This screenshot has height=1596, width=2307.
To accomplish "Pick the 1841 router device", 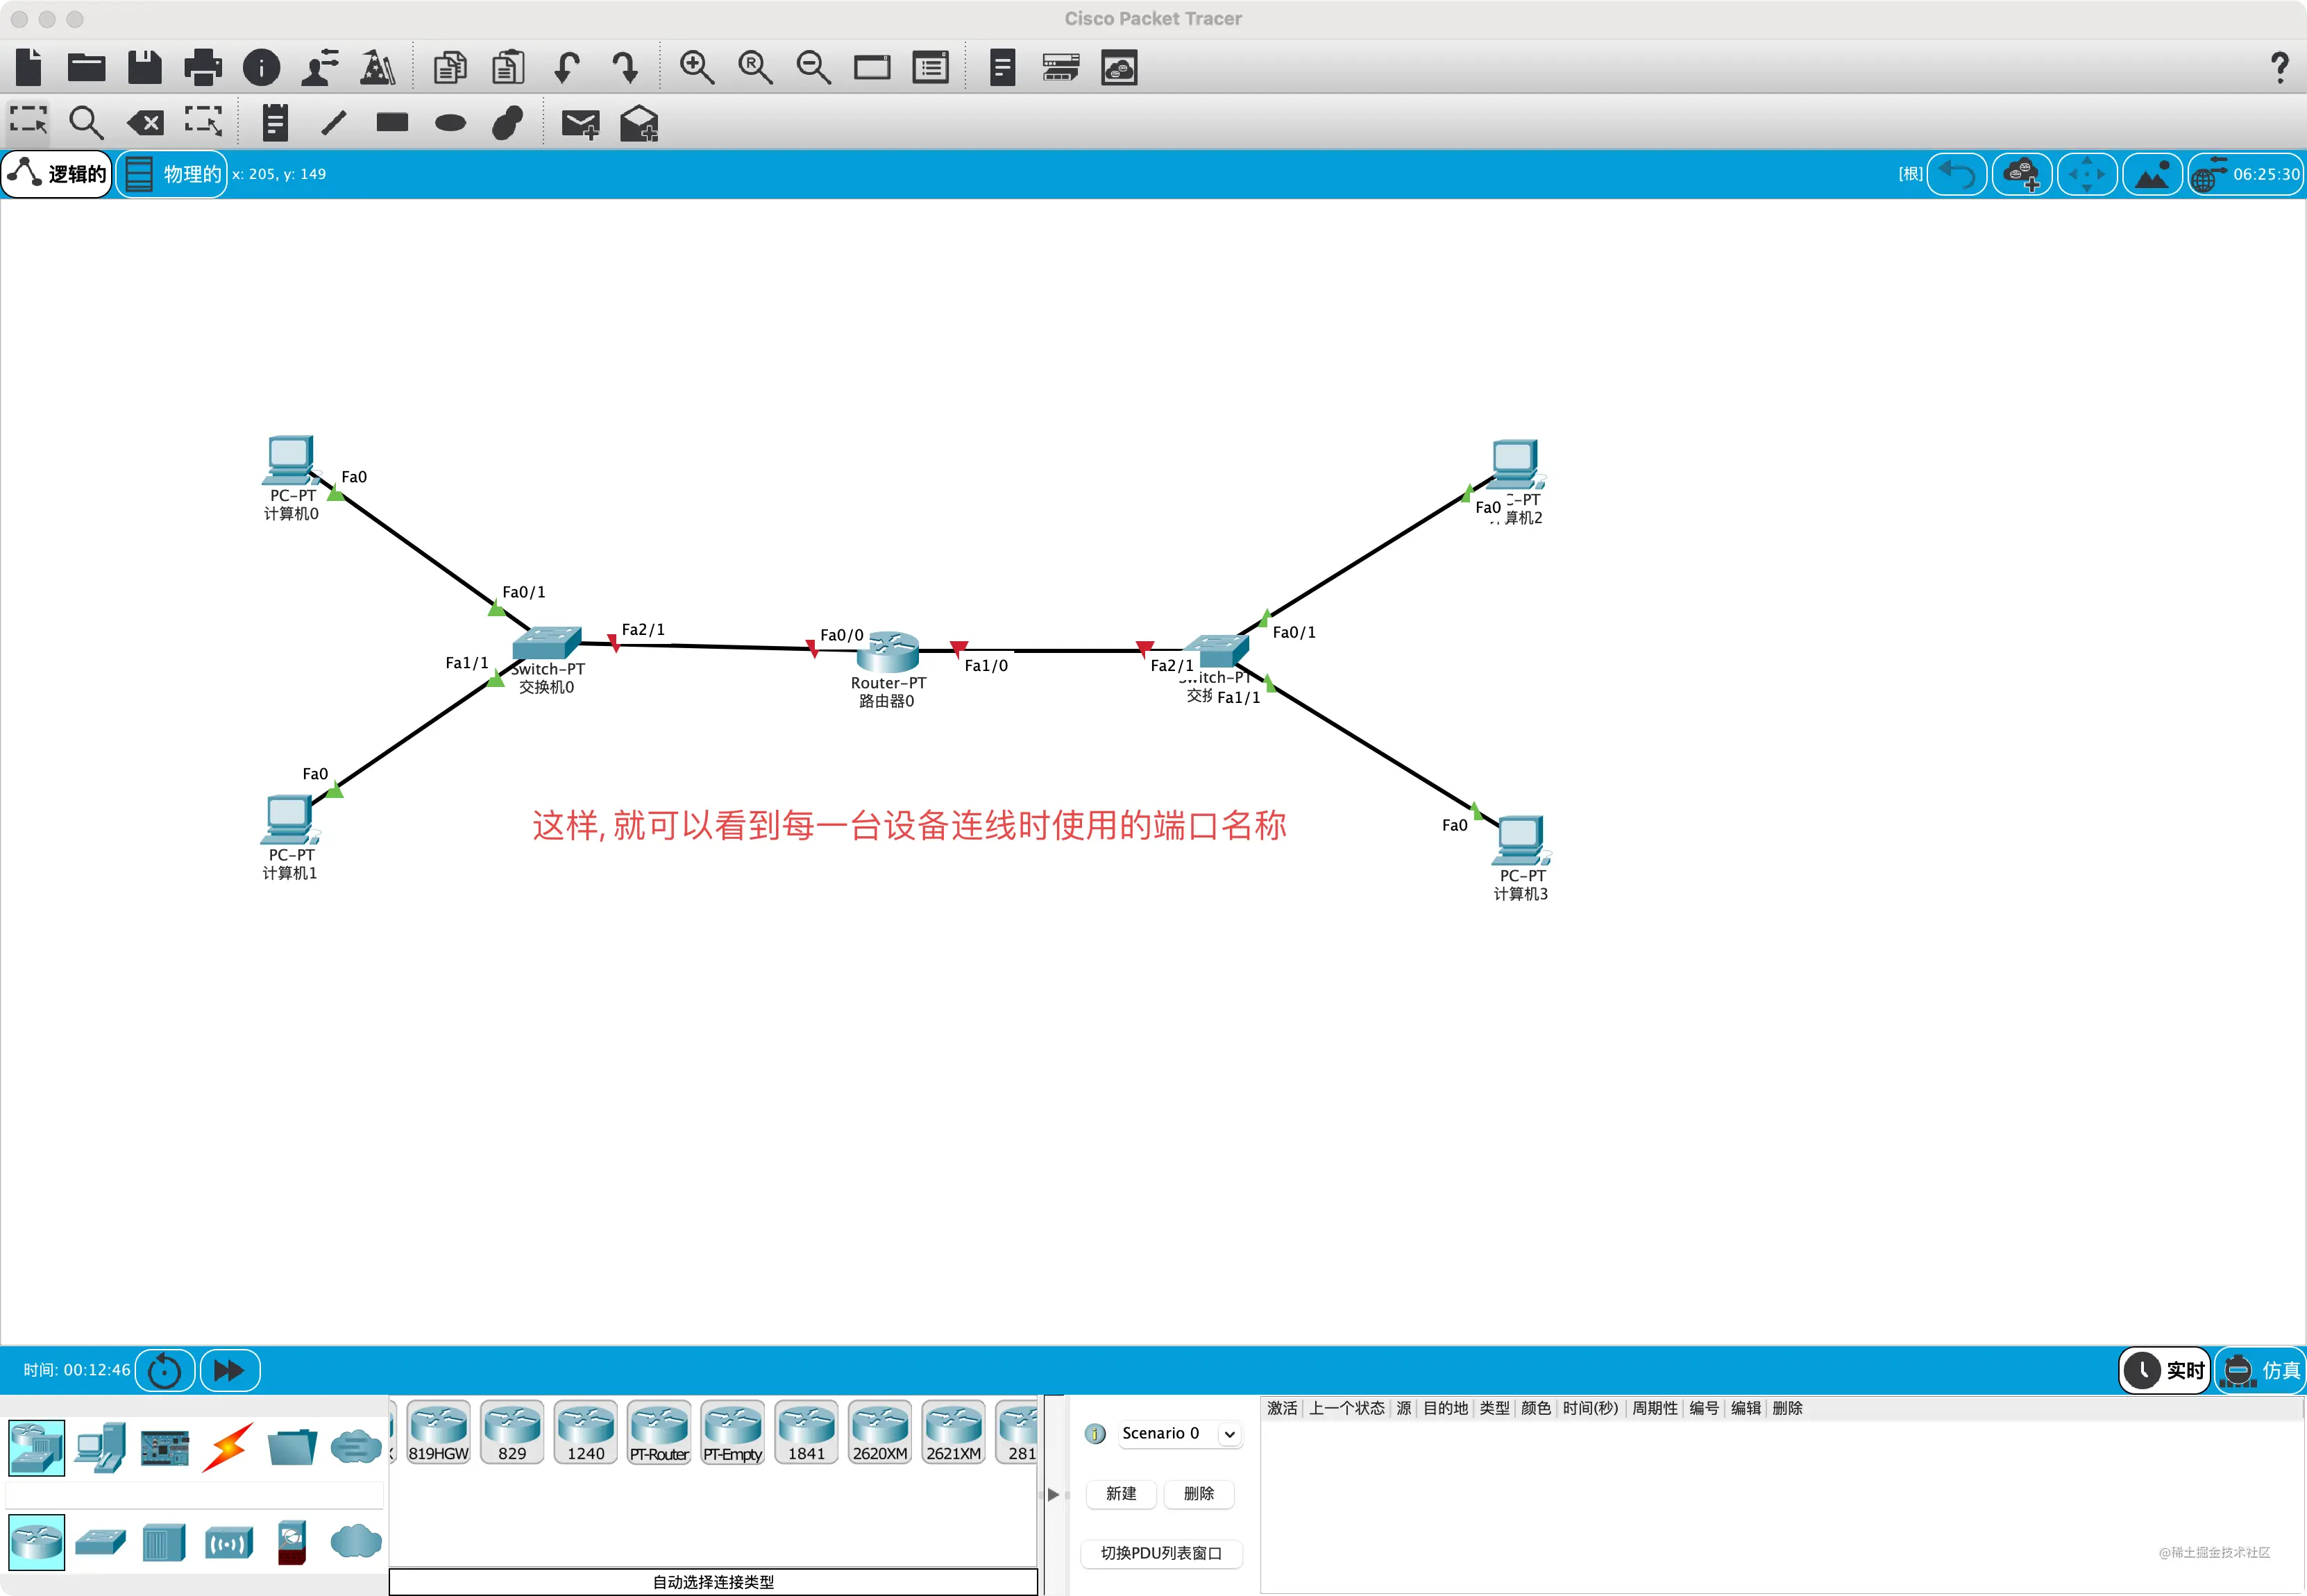I will click(x=806, y=1432).
